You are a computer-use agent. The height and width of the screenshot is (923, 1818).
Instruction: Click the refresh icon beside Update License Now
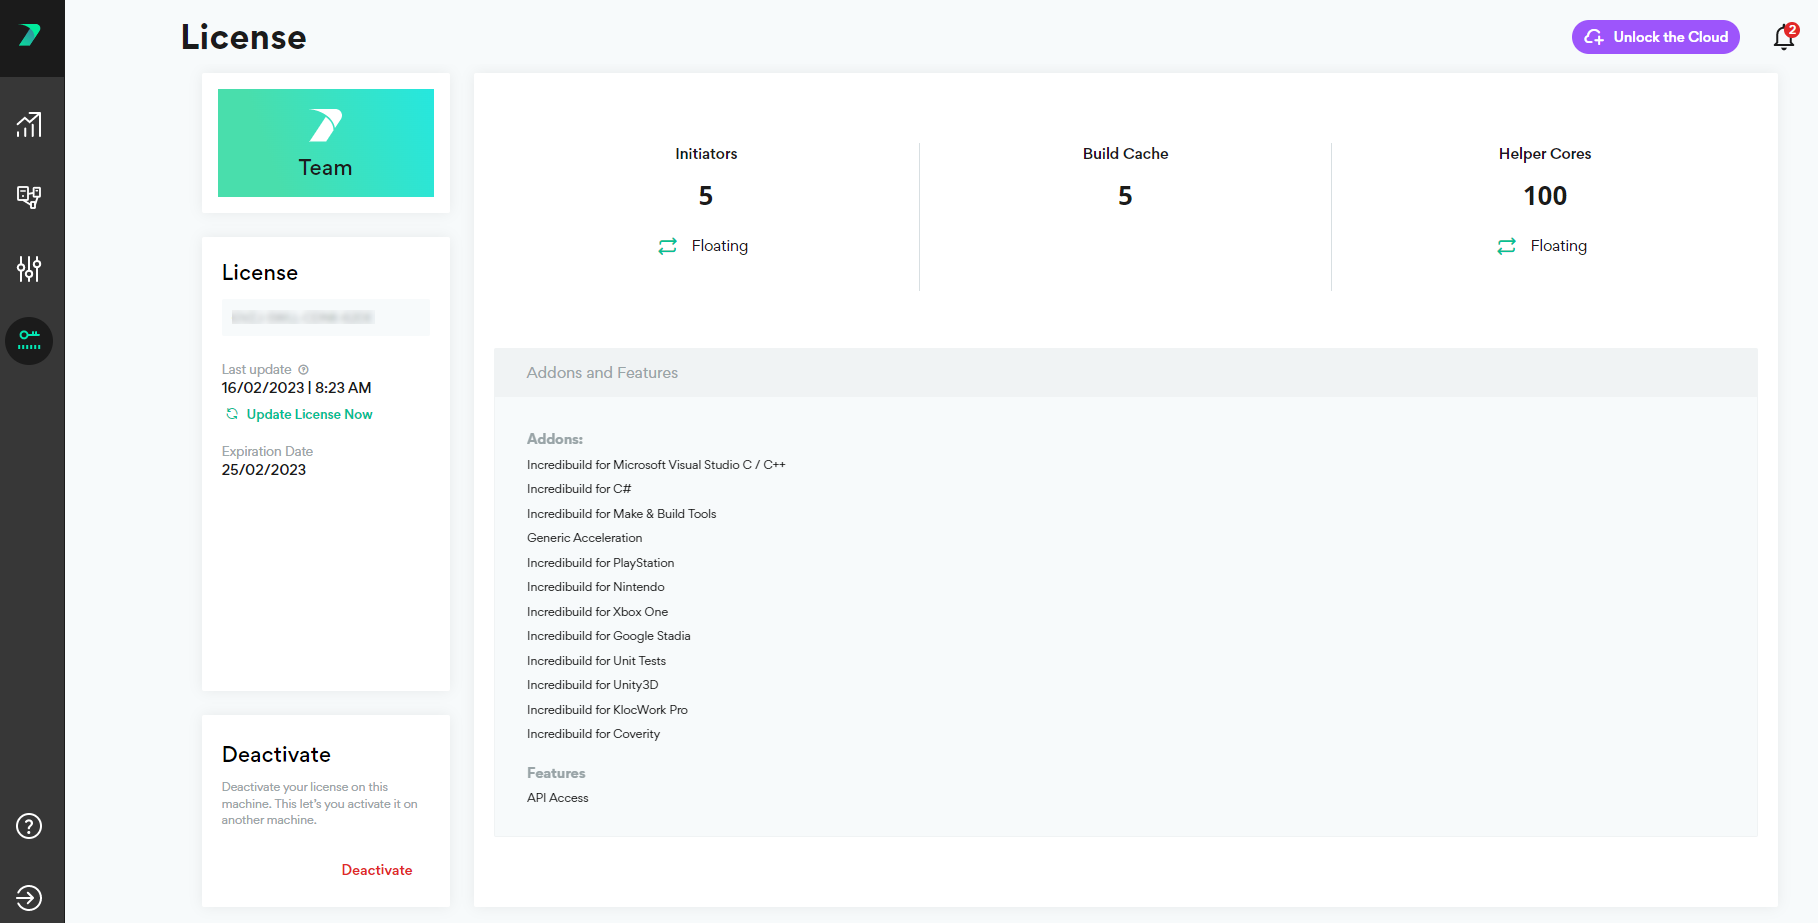(x=232, y=414)
